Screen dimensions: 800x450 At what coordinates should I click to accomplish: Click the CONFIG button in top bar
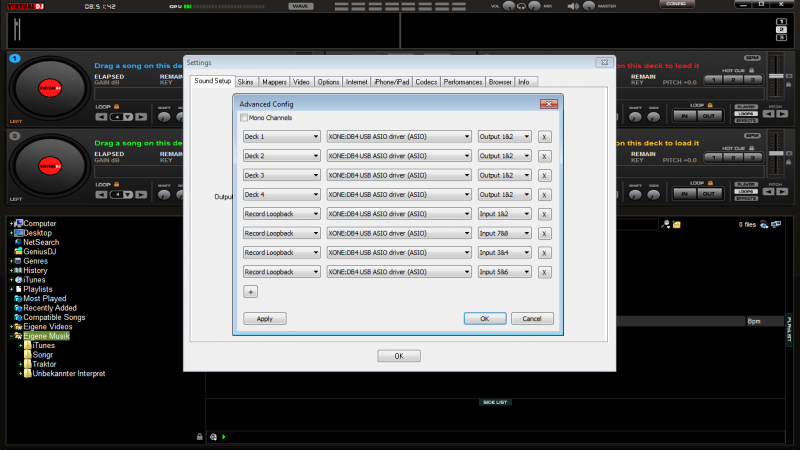tap(676, 4)
